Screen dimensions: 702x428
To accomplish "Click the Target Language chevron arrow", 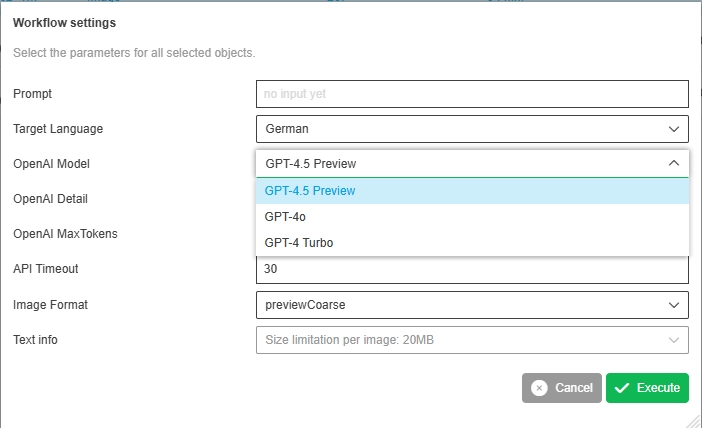I will 673,129.
